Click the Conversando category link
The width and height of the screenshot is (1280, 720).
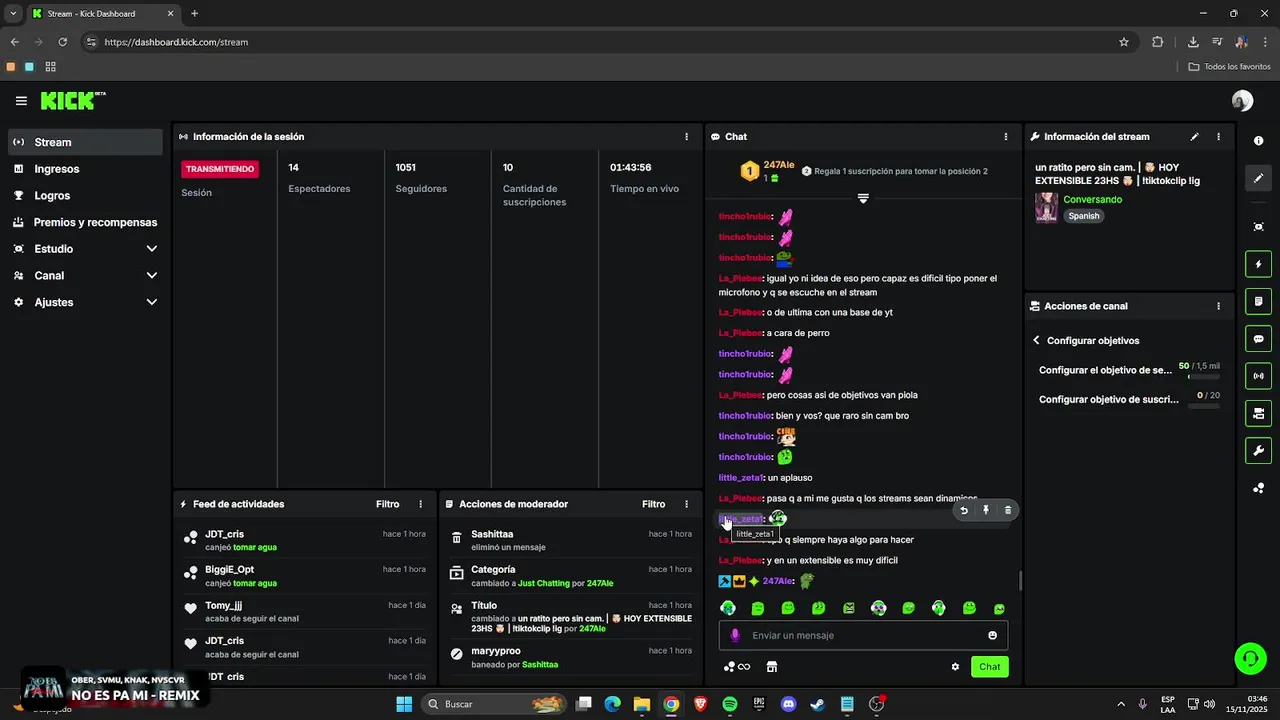pos(1092,200)
